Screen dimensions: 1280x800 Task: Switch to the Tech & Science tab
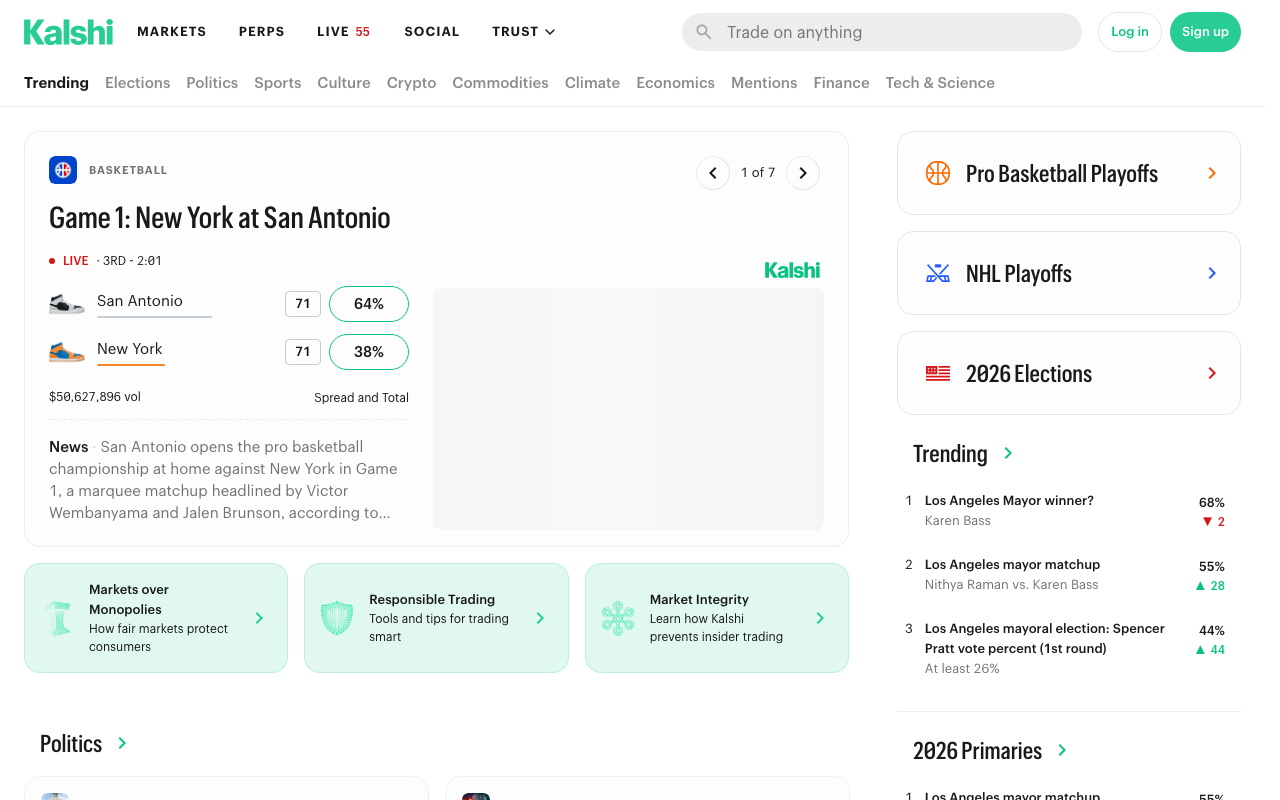940,83
